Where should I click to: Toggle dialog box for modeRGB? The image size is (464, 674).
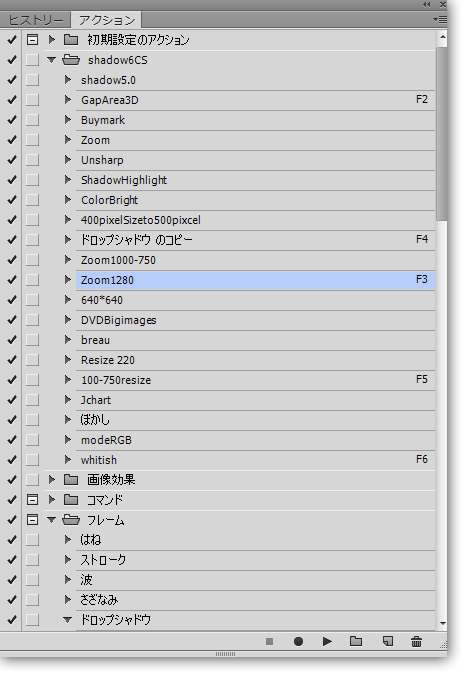click(x=32, y=440)
